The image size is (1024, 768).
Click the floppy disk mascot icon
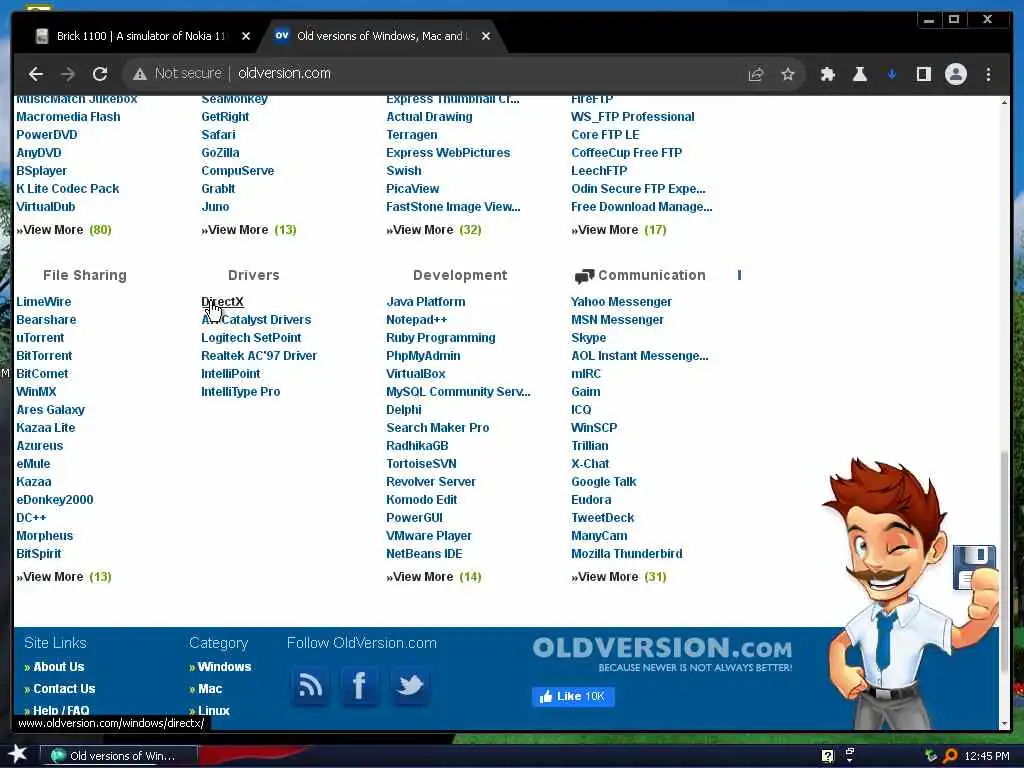974,567
